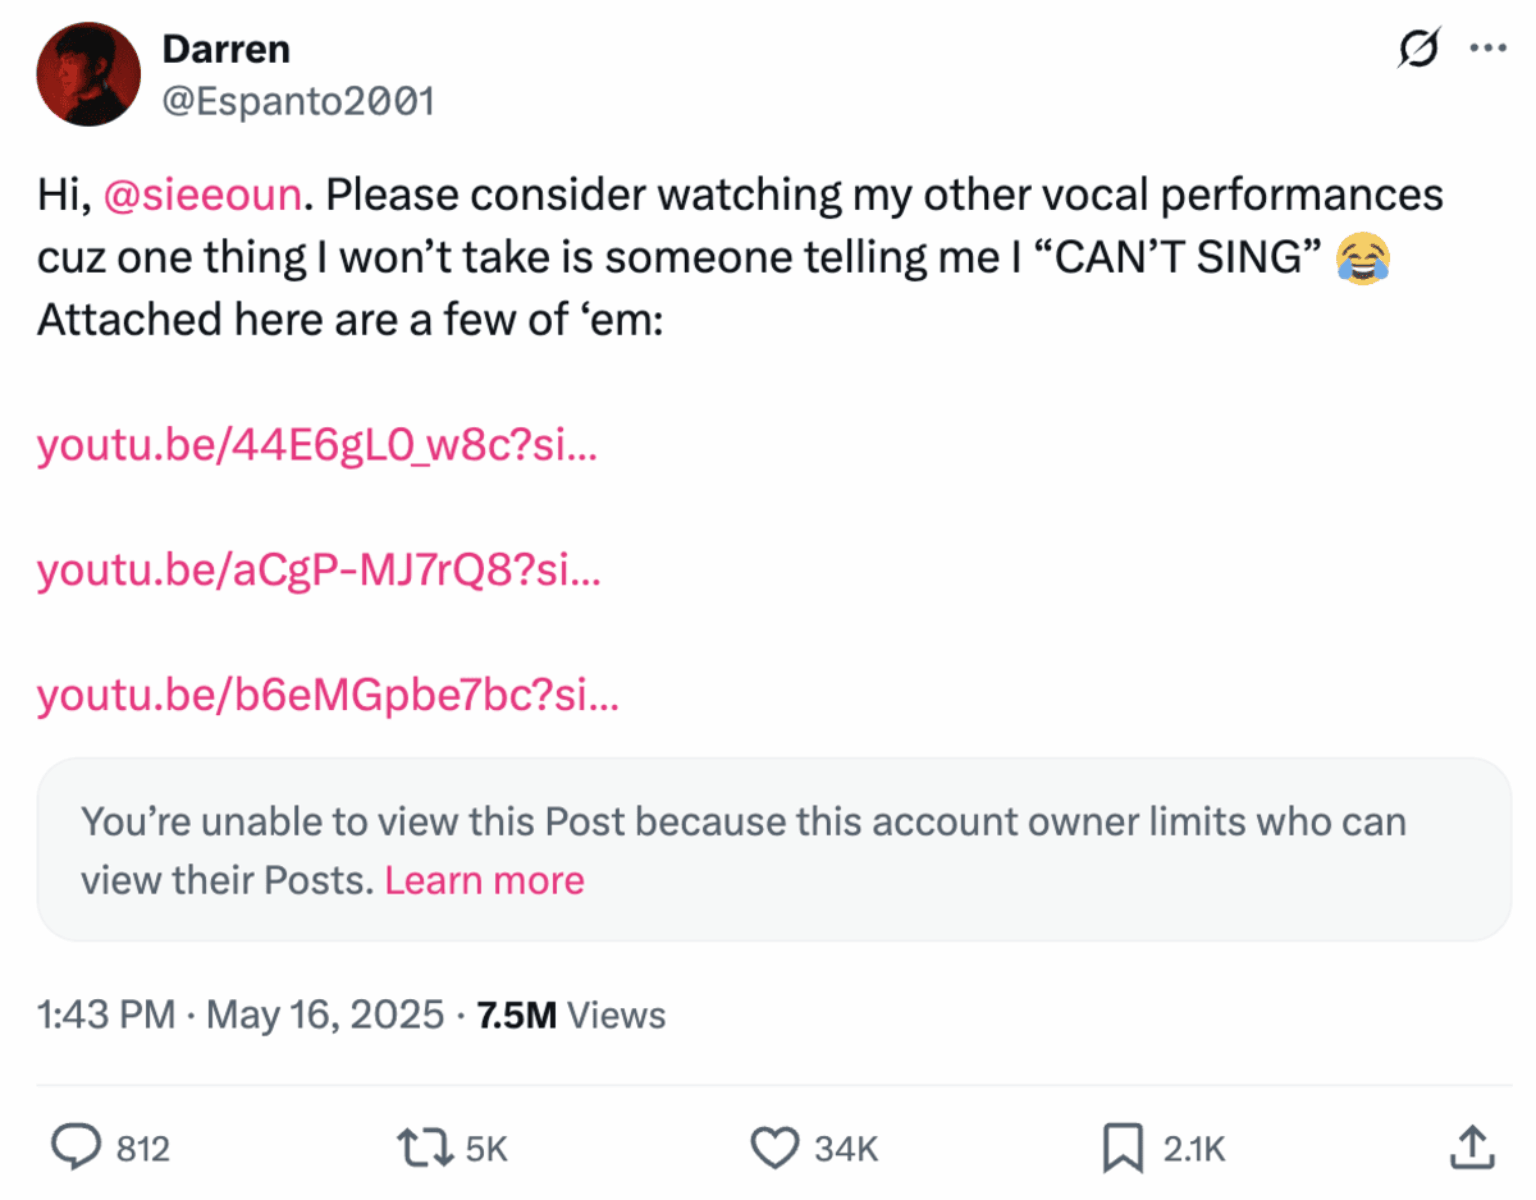Open the first youtu.be/44E6gL0_w8c link

pyautogui.click(x=318, y=447)
